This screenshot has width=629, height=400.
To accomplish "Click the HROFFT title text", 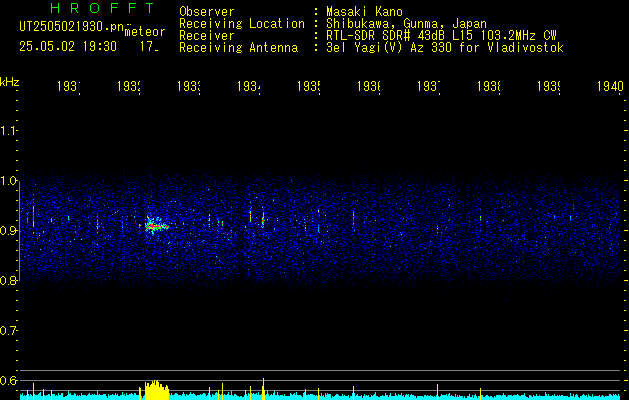I will pyautogui.click(x=102, y=8).
